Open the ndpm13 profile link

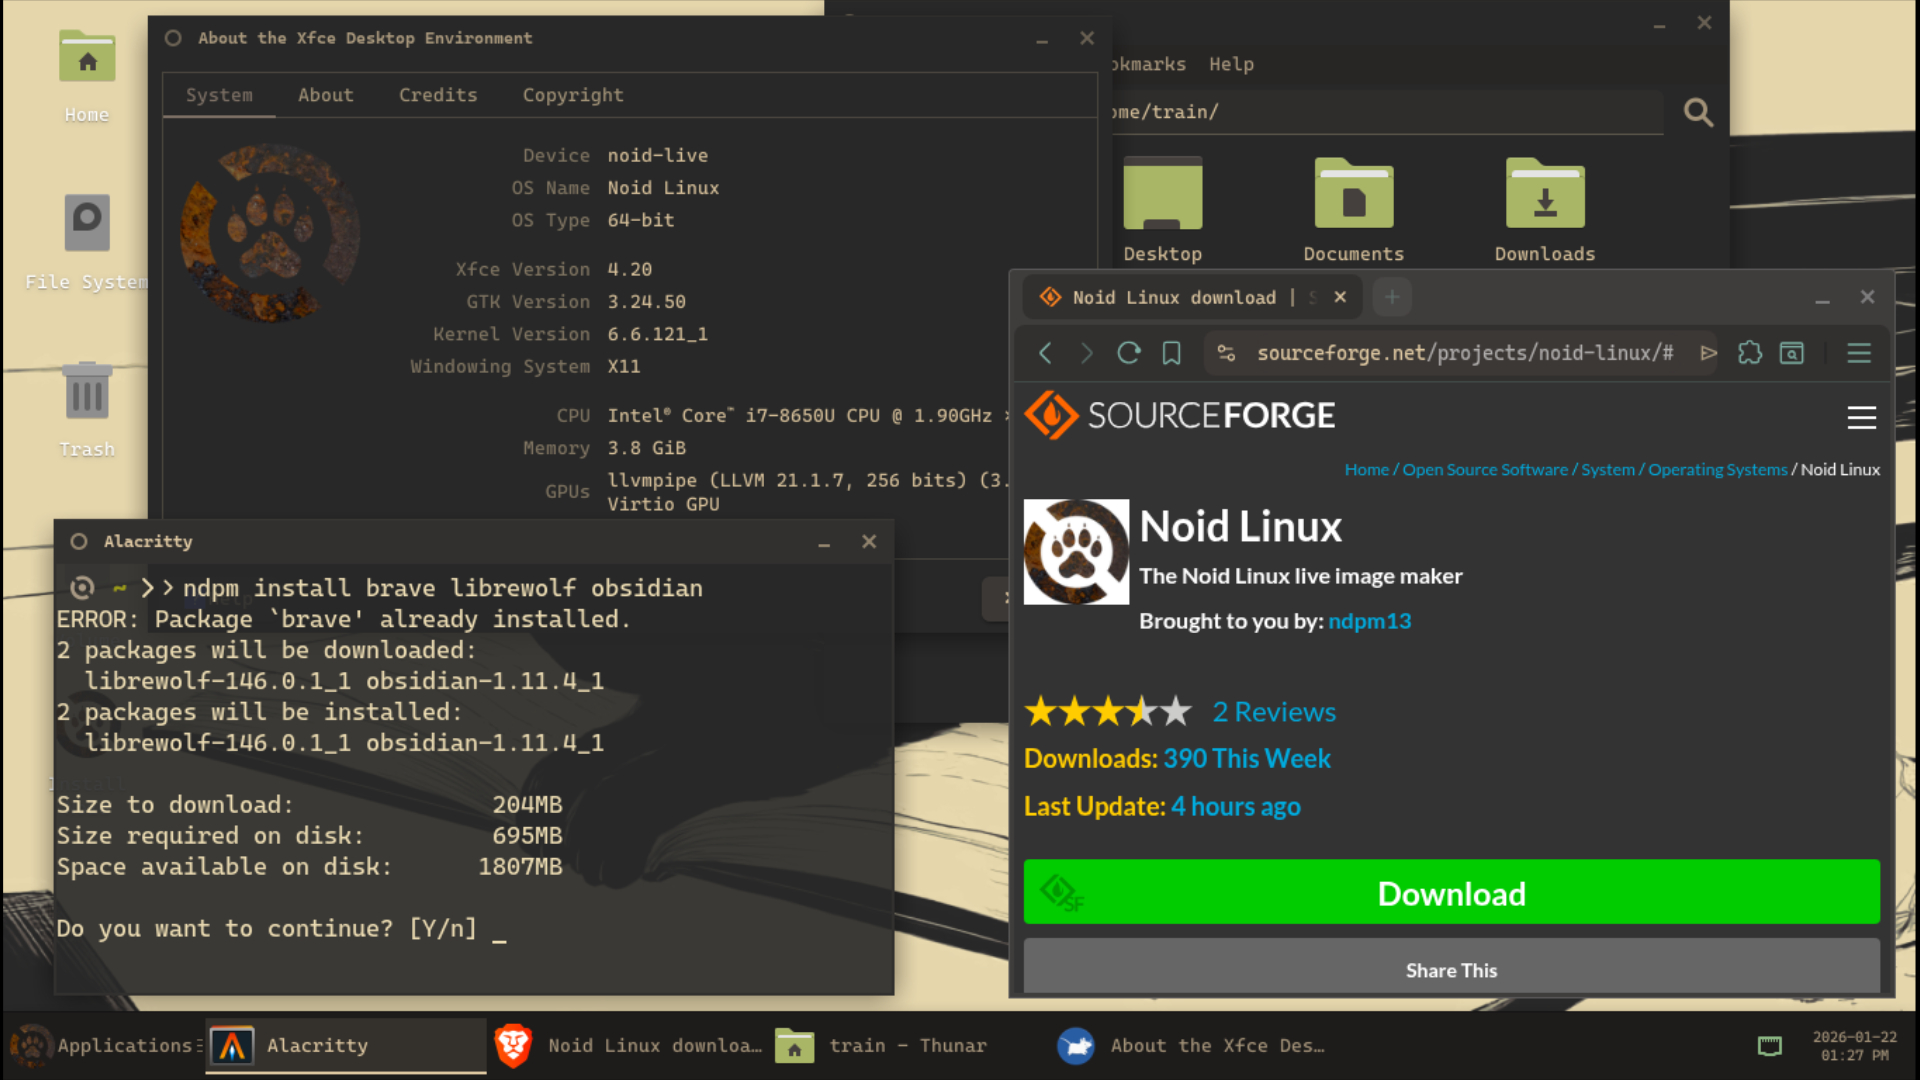click(x=1369, y=621)
